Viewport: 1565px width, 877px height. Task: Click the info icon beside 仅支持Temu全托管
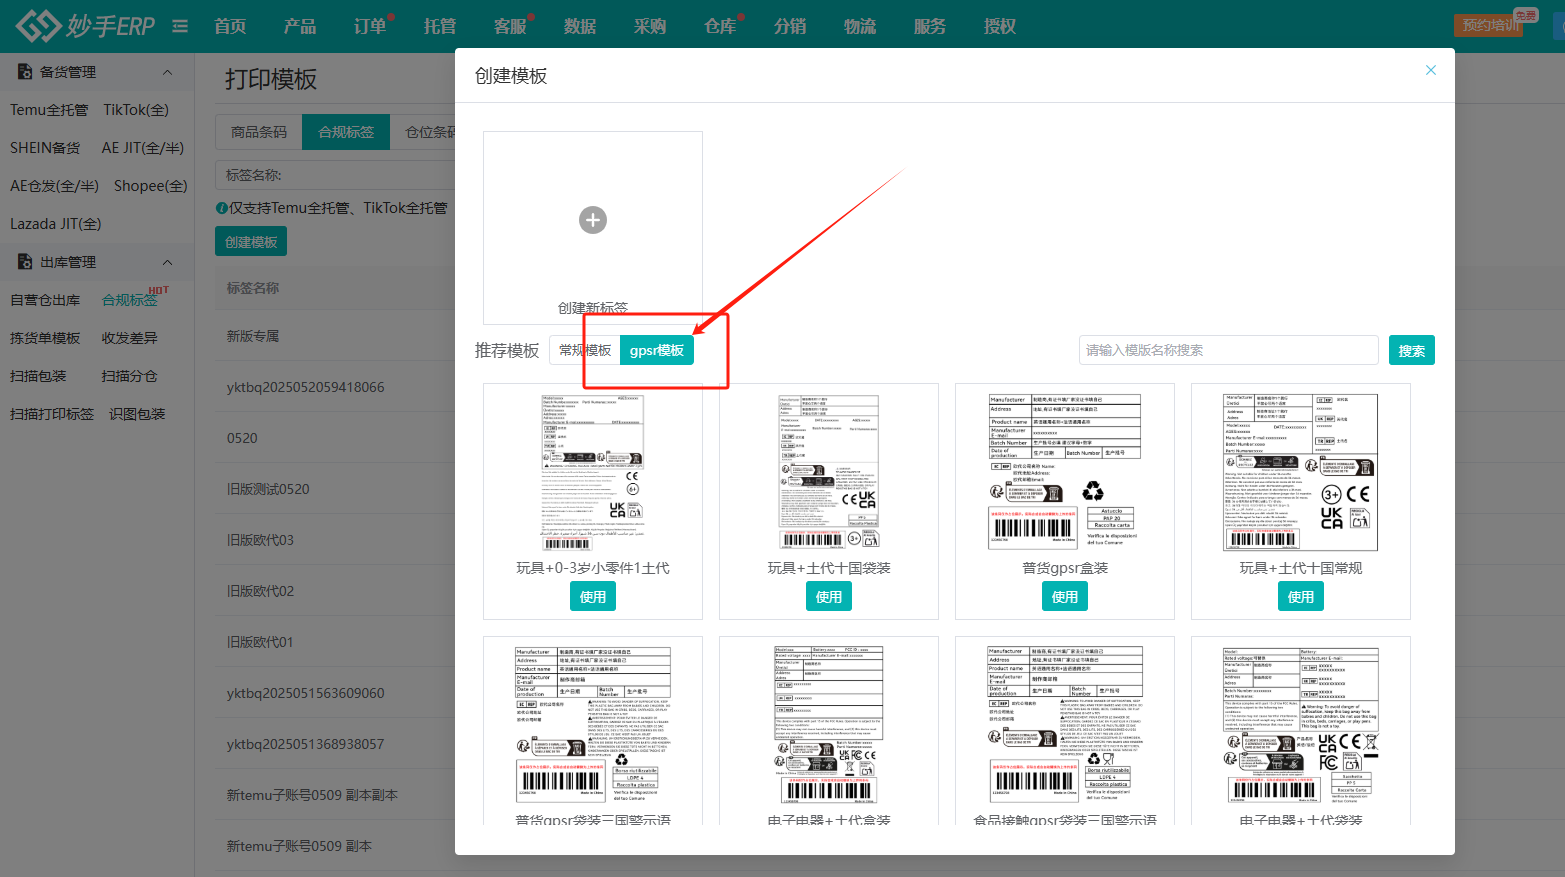tap(222, 208)
